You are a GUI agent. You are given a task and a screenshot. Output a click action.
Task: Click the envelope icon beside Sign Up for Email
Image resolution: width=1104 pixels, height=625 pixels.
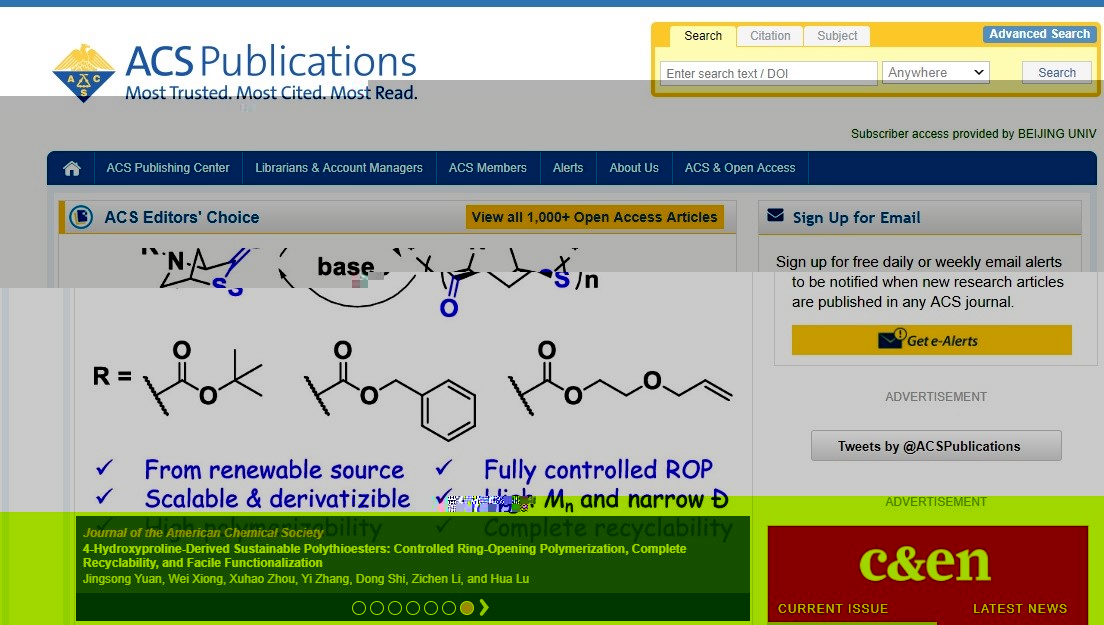(775, 215)
